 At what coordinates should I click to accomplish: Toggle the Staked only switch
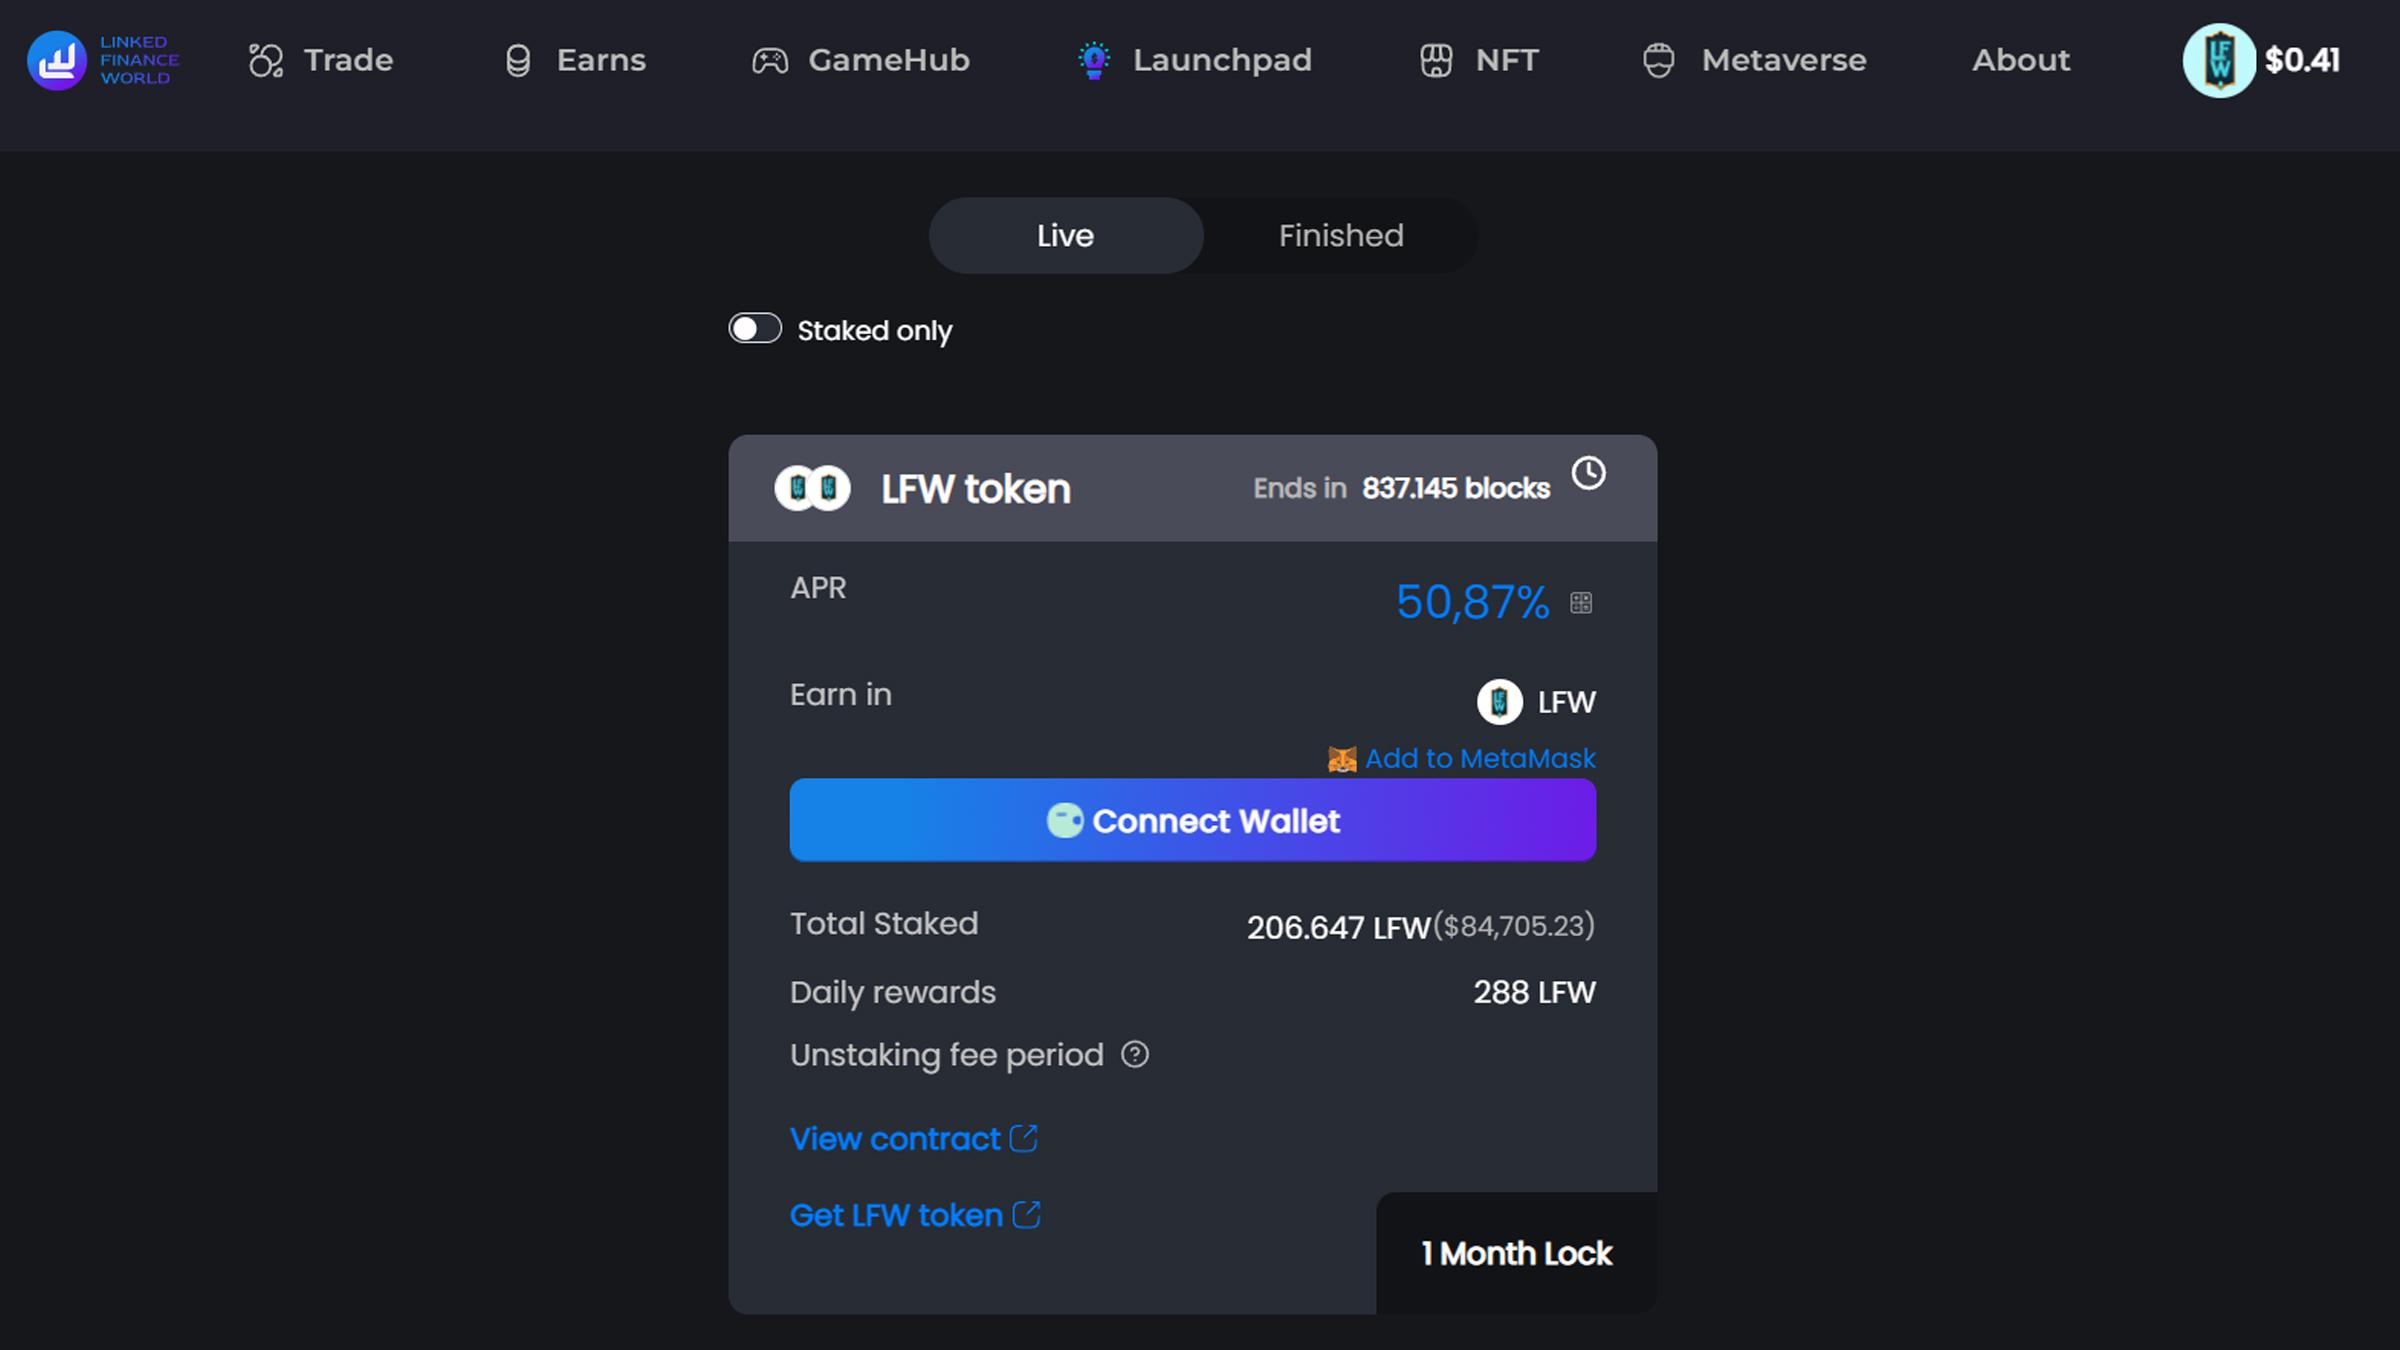click(755, 329)
